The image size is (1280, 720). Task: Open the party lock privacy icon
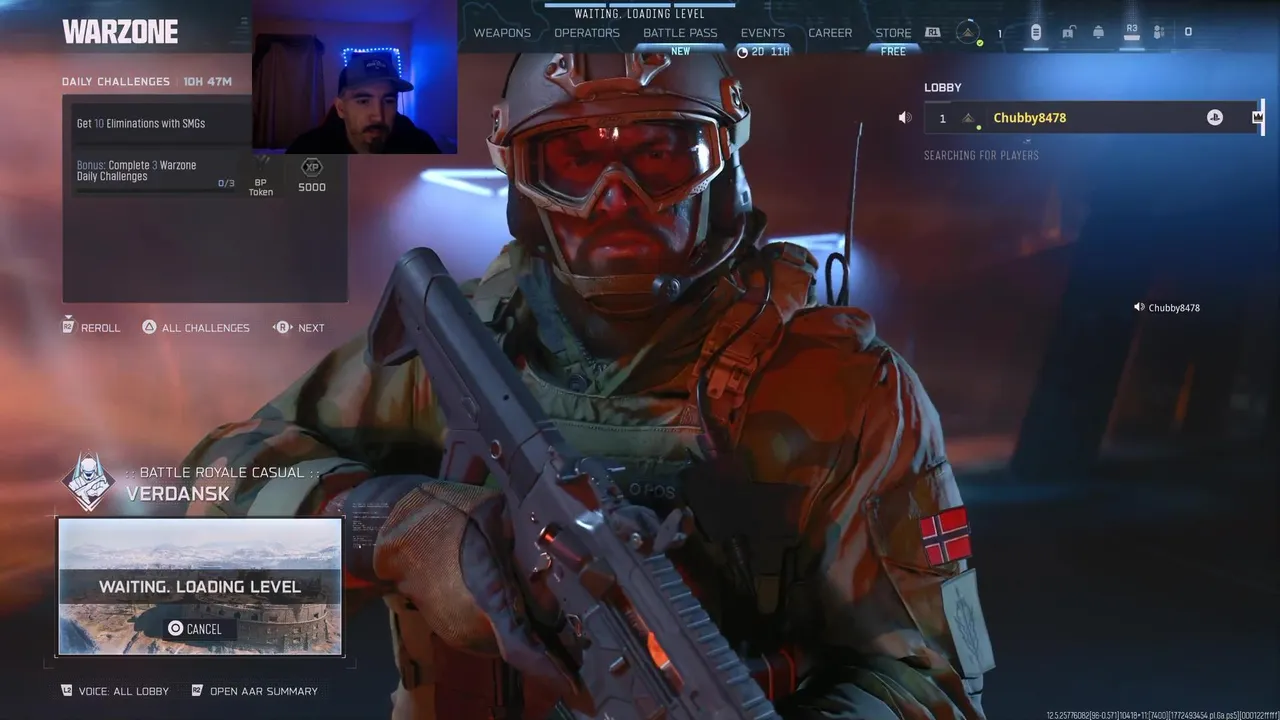point(1067,33)
